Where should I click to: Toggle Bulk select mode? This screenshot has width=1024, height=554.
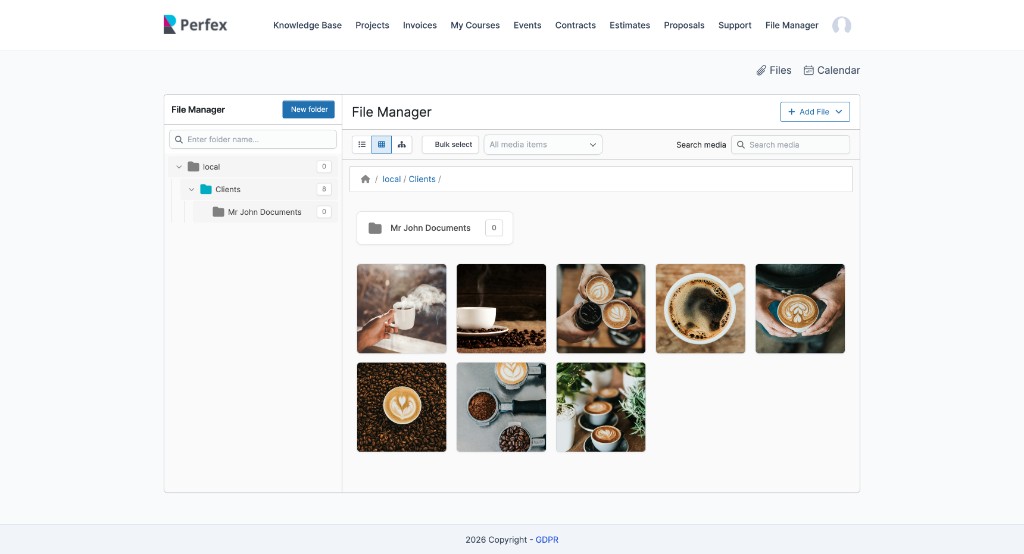pyautogui.click(x=451, y=145)
